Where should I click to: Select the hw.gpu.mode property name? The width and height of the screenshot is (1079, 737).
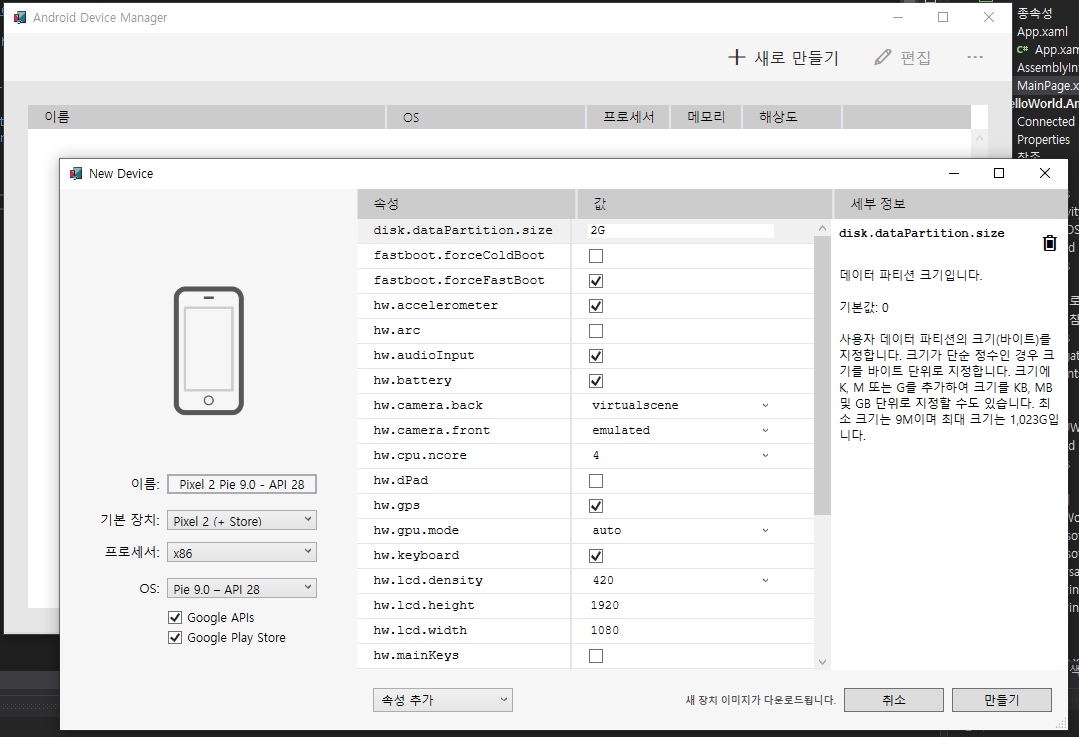coord(416,531)
